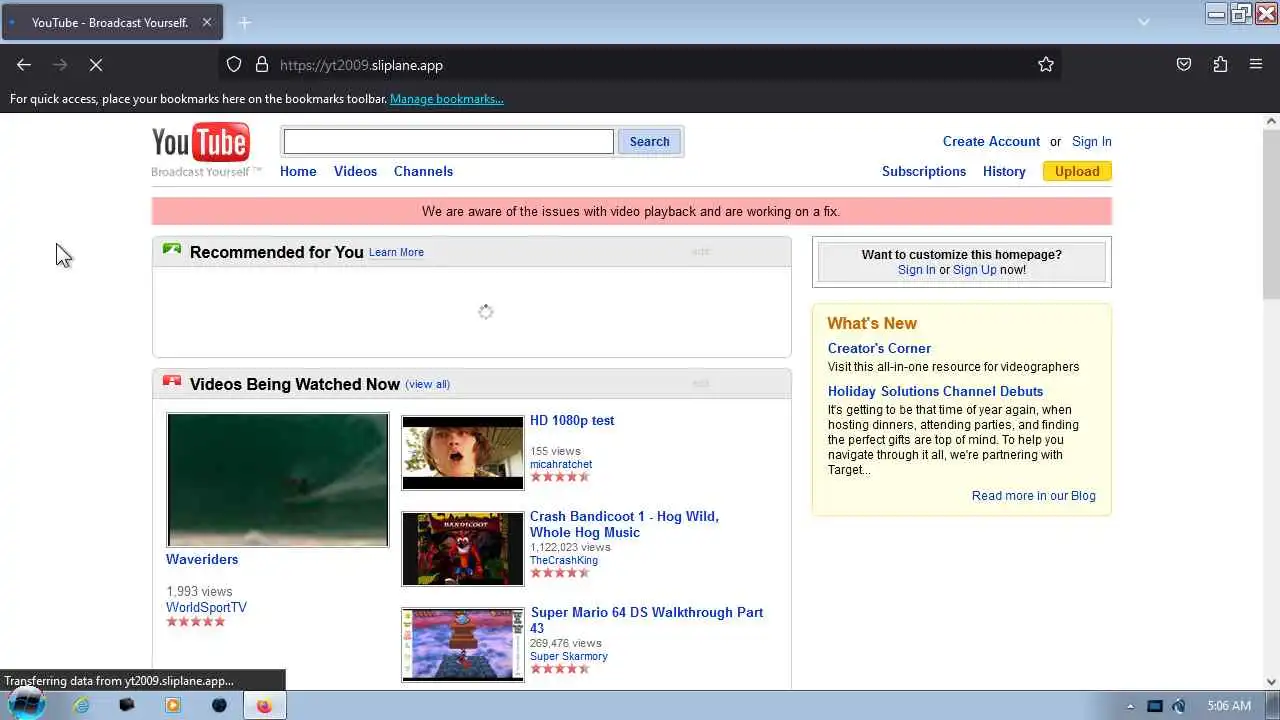Click the volume icon in system tray

click(x=1179, y=706)
